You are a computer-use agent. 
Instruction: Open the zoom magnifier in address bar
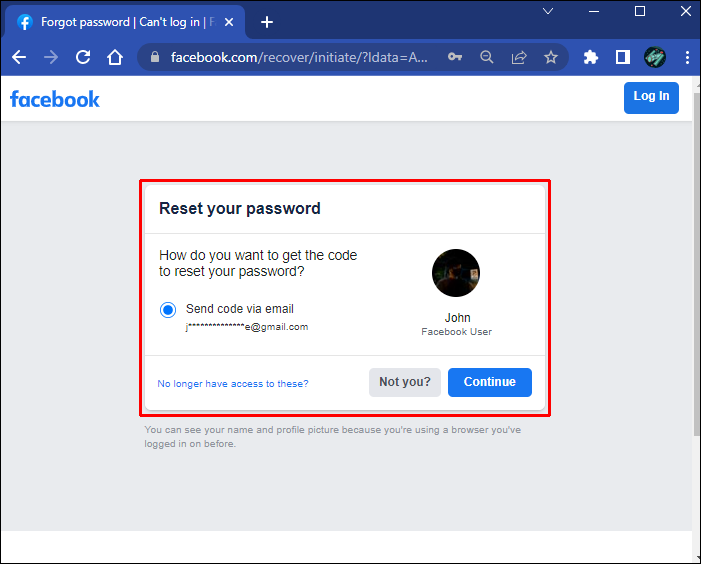click(x=487, y=57)
